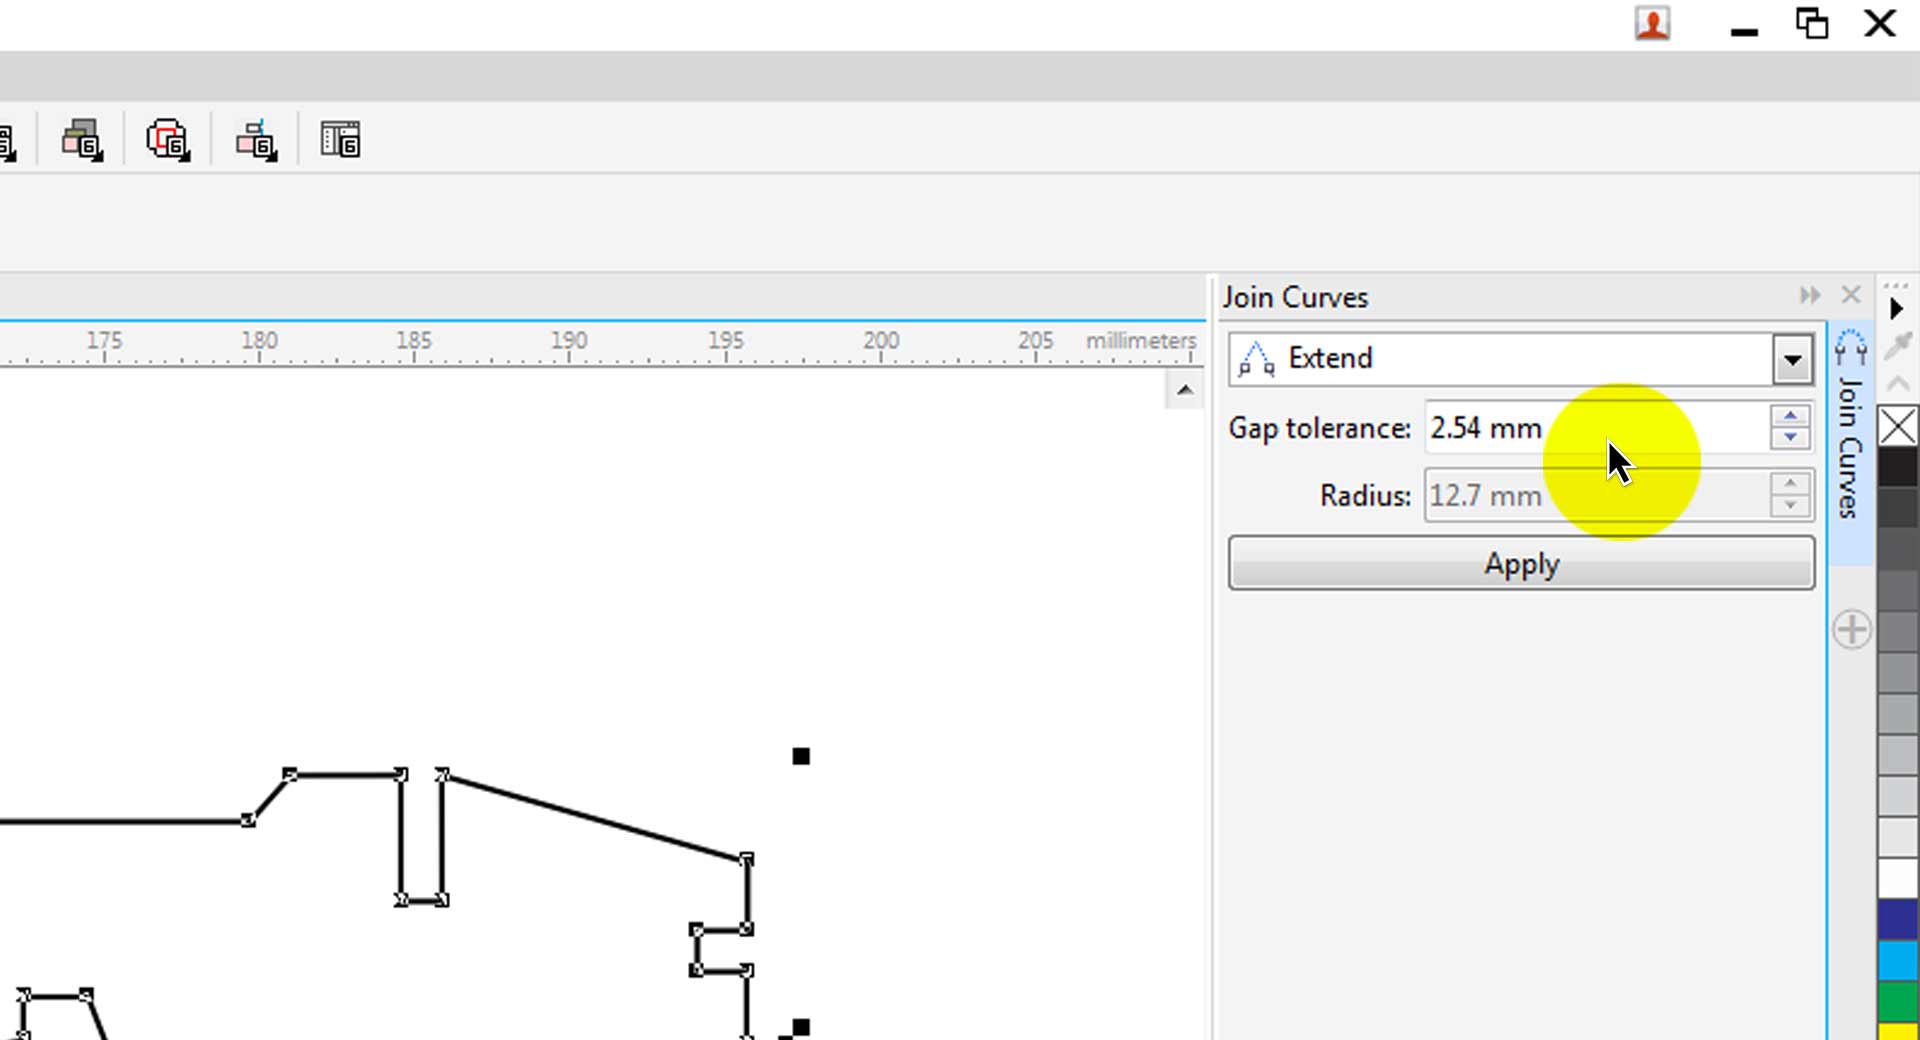Image resolution: width=1920 pixels, height=1040 pixels.
Task: Click the first stacked-objects toolbar icon
Action: point(82,140)
